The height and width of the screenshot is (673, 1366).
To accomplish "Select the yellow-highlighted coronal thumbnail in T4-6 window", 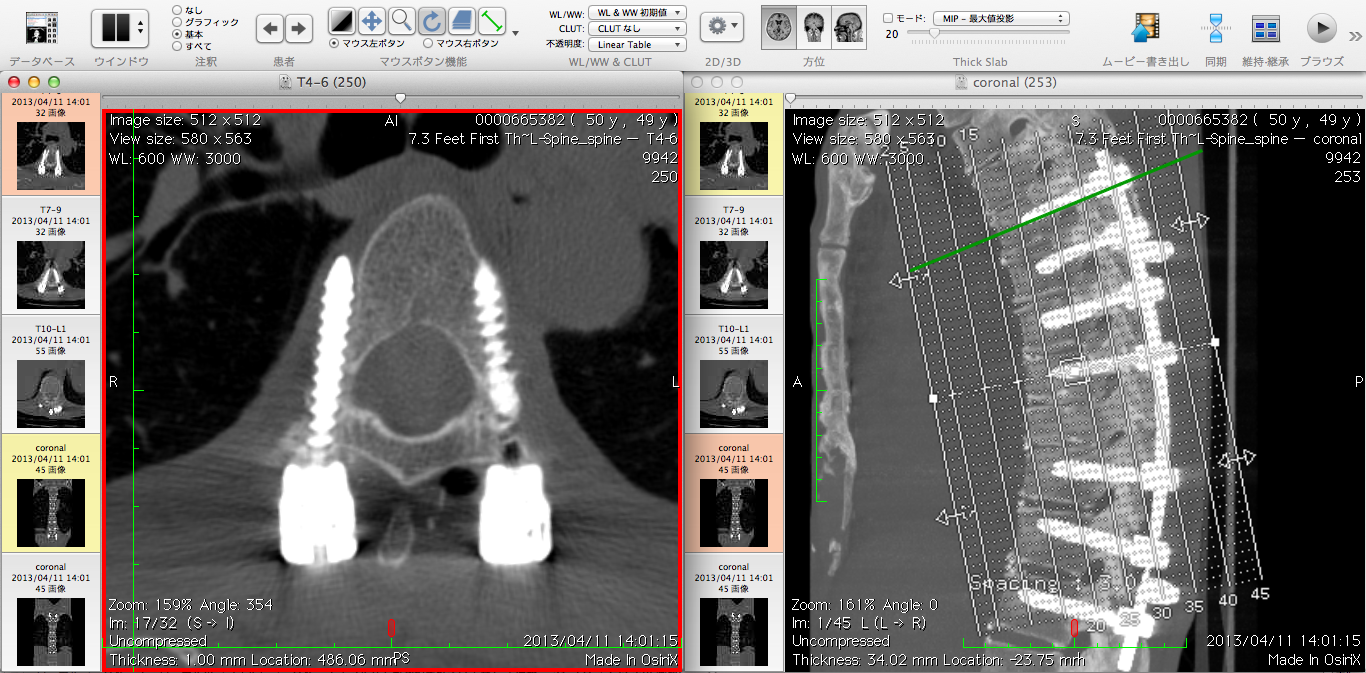I will point(51,492).
